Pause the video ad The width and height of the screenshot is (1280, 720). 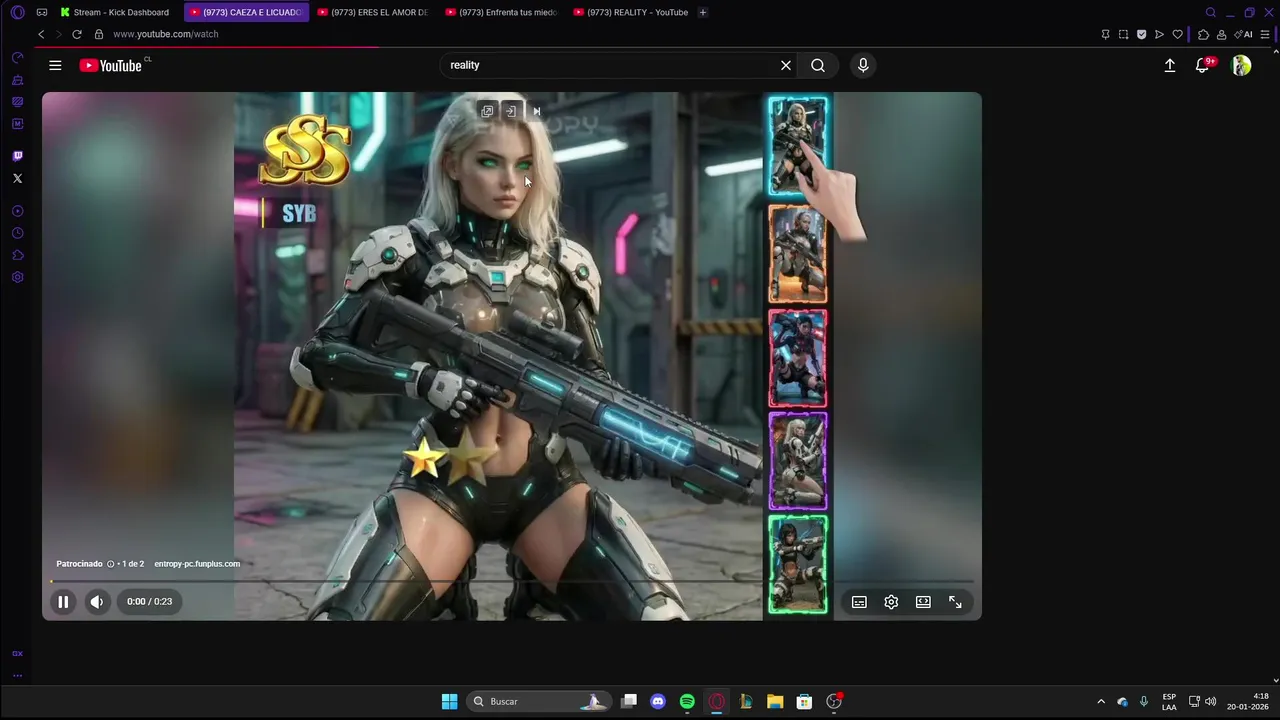(63, 602)
